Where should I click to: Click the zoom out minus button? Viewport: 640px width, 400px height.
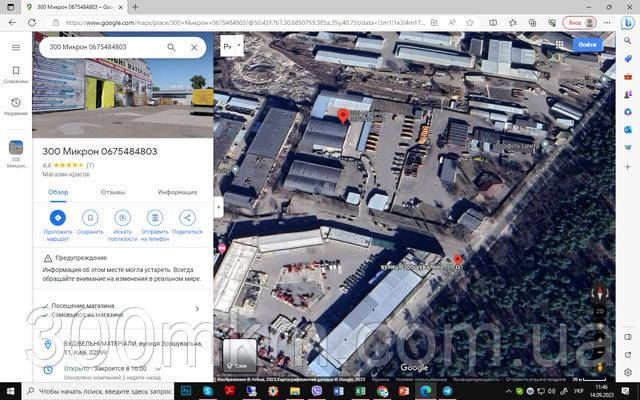600,352
